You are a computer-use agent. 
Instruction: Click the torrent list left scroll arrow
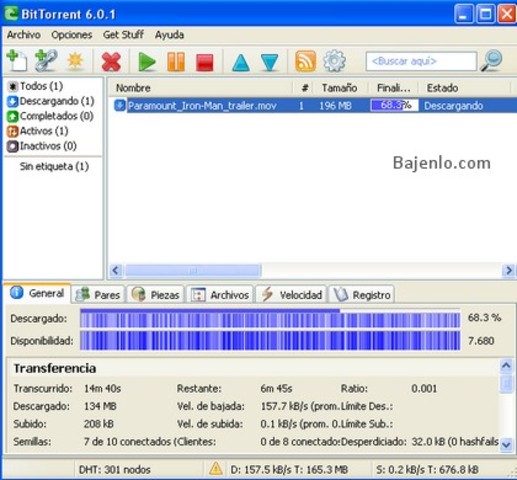coord(116,270)
